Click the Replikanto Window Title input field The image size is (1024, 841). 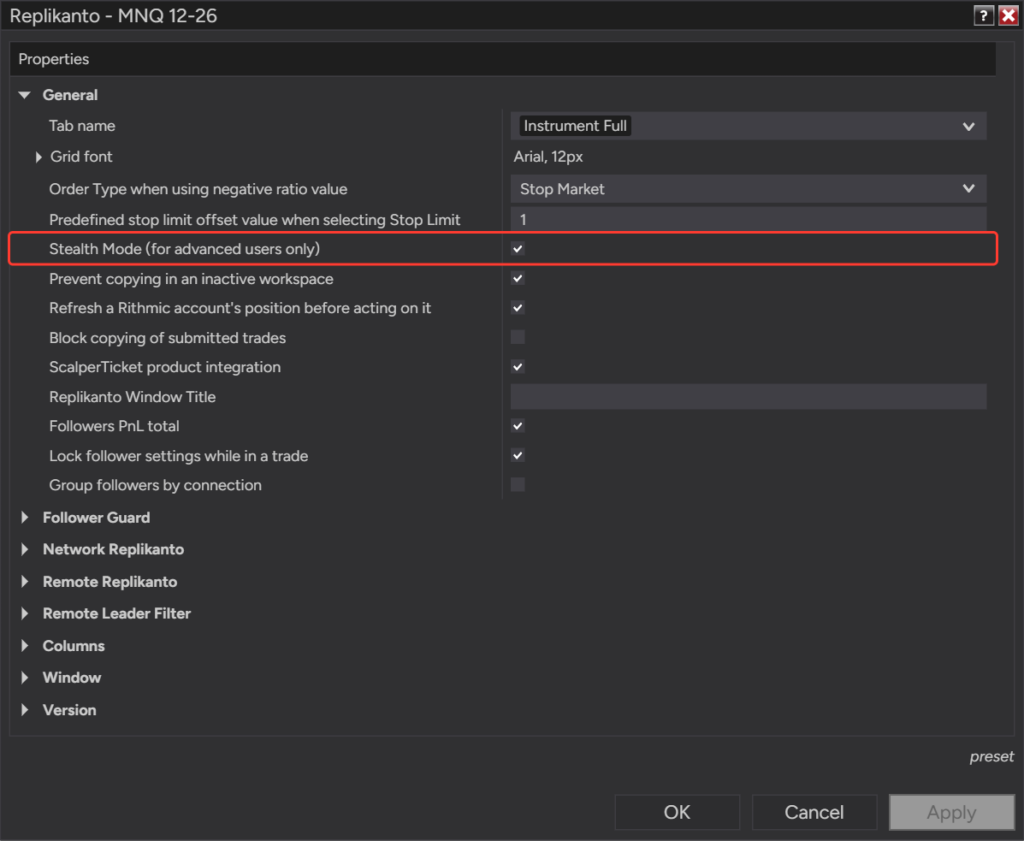click(x=748, y=396)
